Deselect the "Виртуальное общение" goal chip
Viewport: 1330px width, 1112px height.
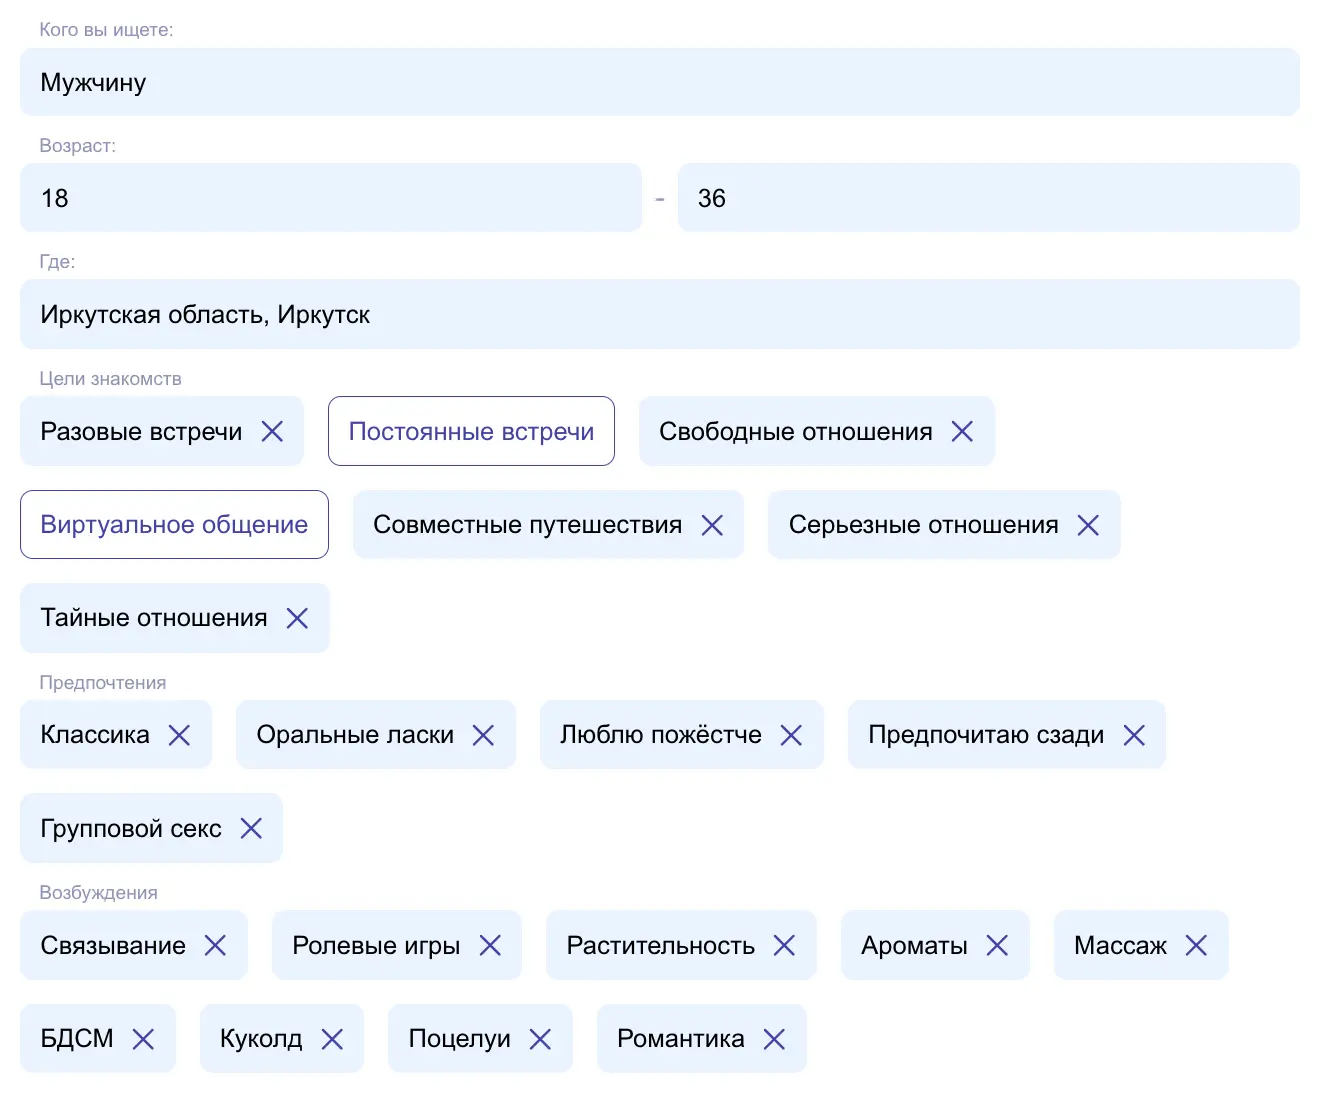173,524
